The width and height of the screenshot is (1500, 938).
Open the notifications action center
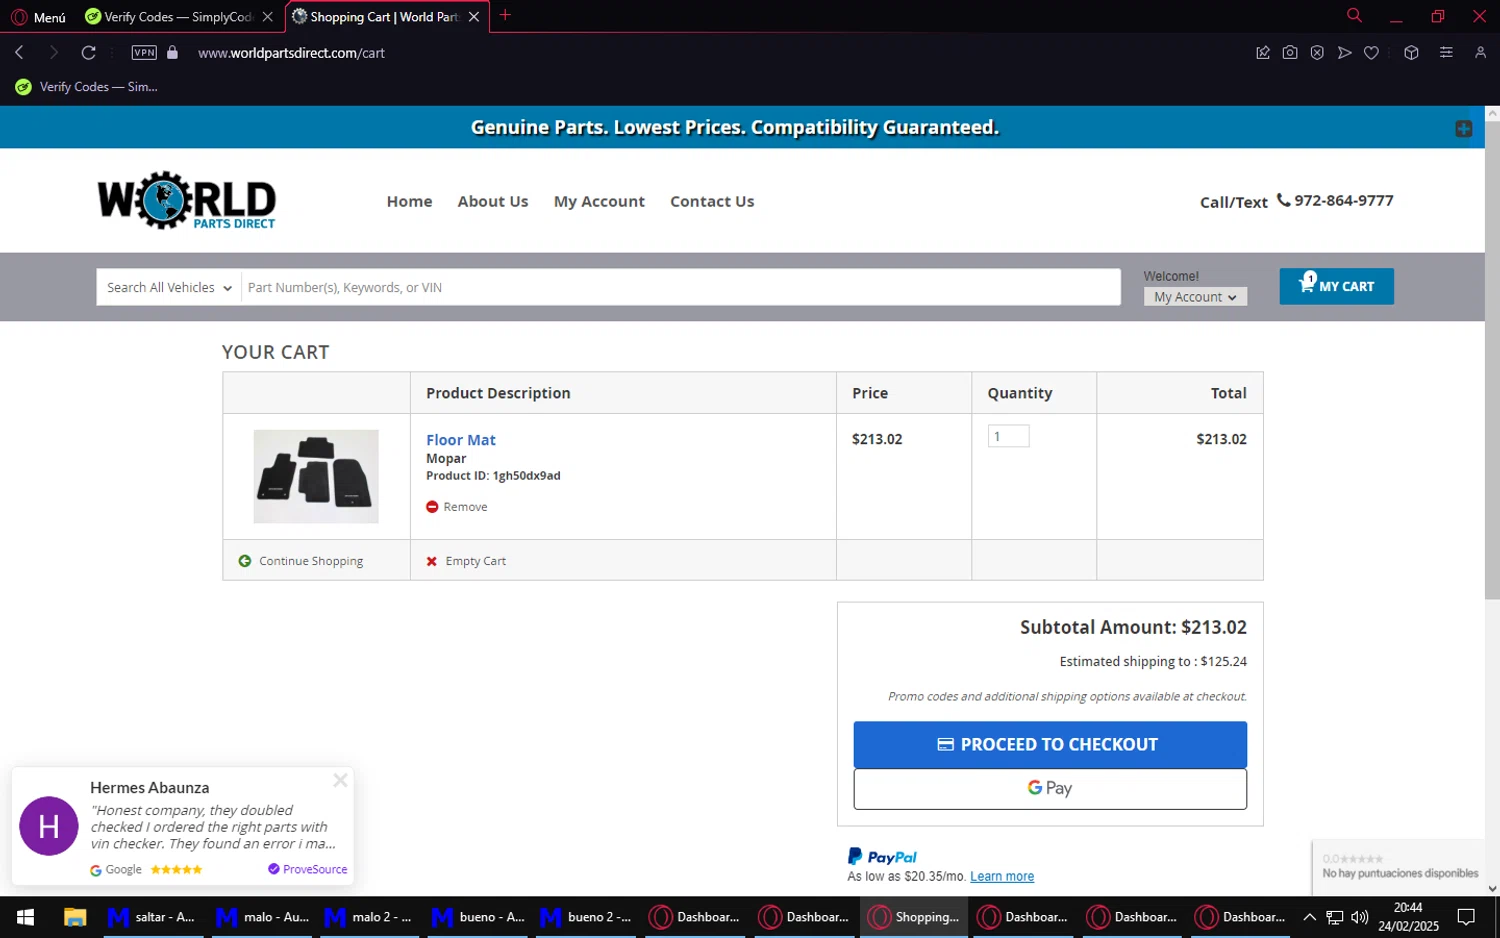pos(1466,917)
